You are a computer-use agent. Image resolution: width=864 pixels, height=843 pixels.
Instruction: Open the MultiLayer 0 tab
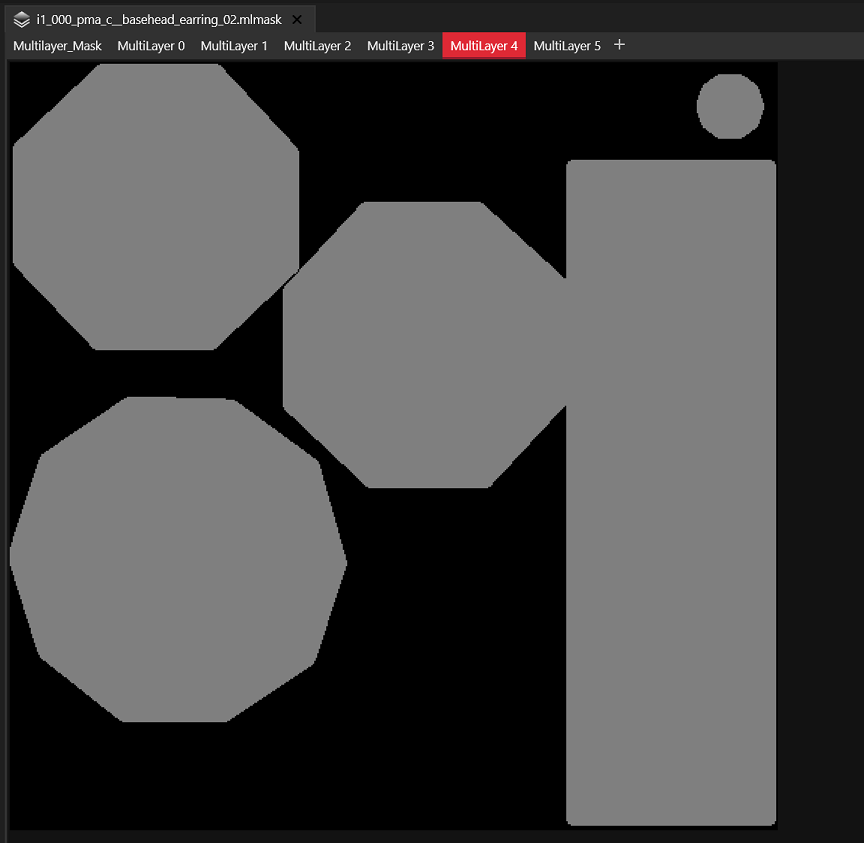(x=151, y=46)
